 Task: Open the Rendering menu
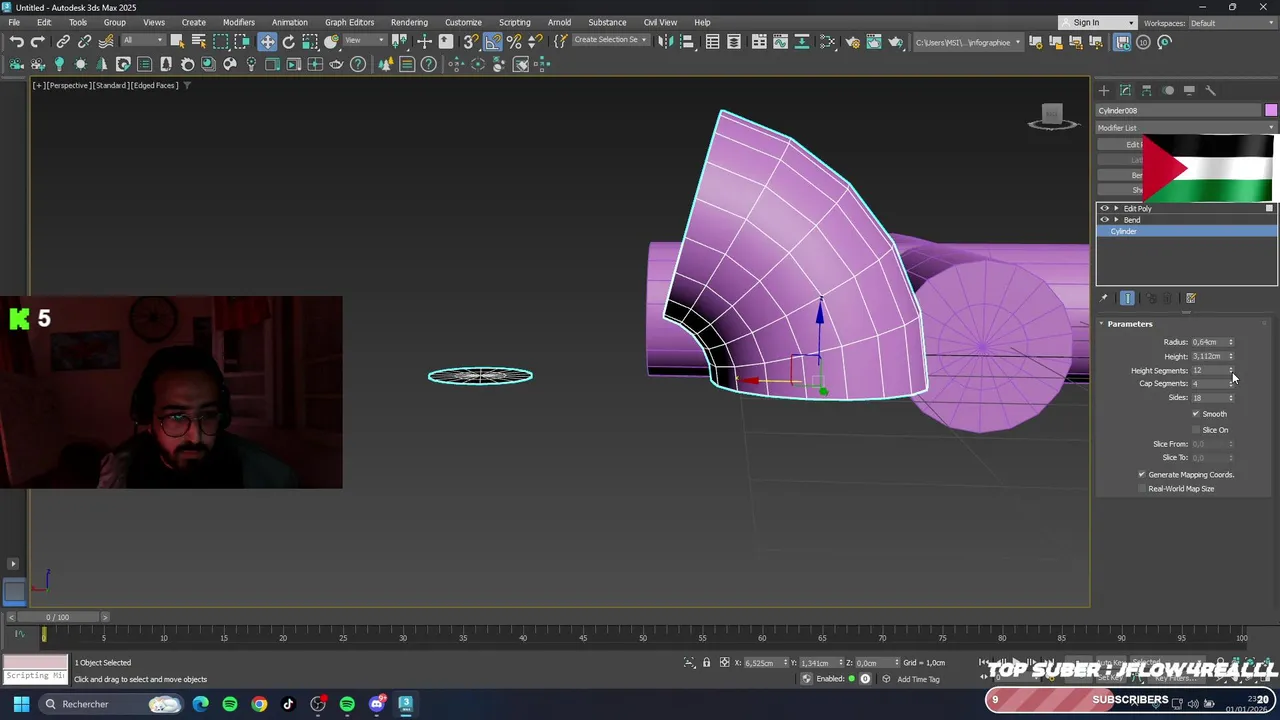tap(409, 22)
